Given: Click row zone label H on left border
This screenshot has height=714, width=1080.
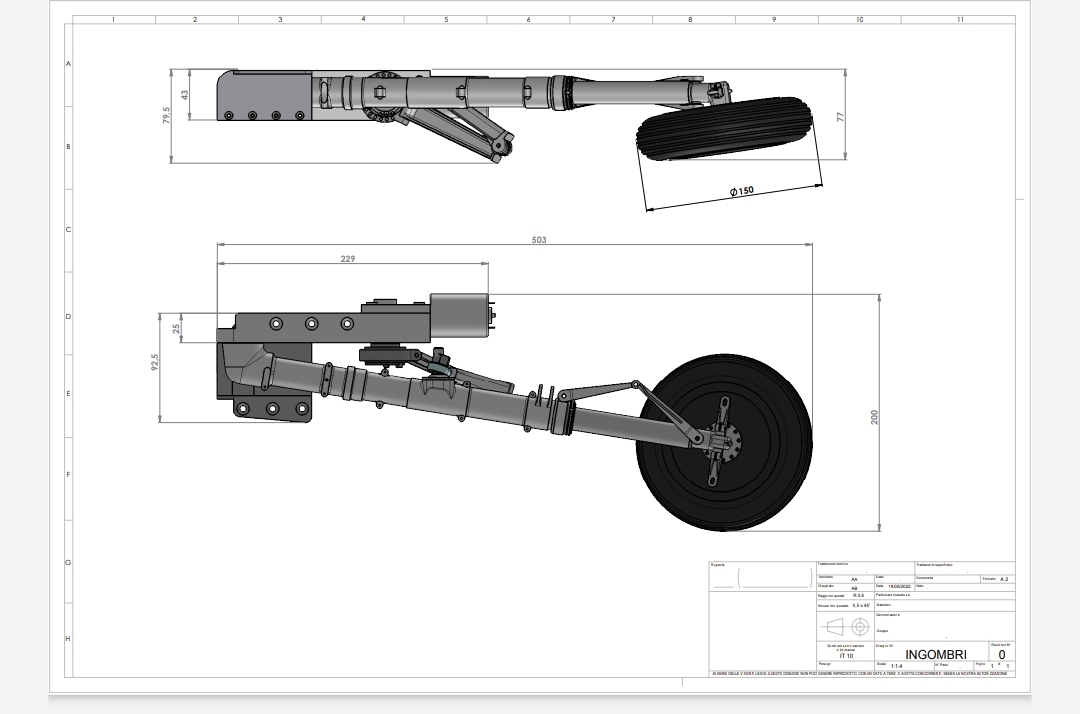Looking at the screenshot, I should (x=68, y=638).
